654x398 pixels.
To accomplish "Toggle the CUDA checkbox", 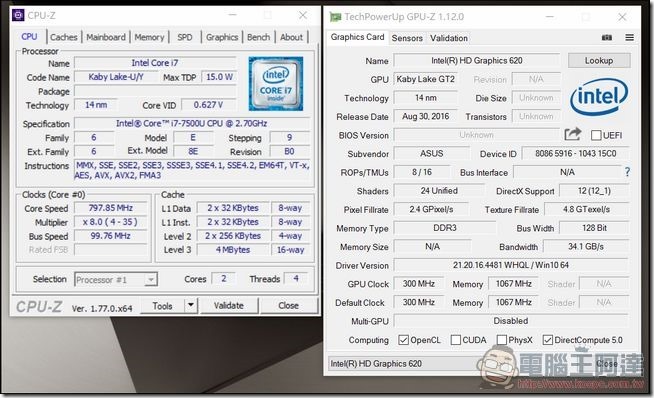I will pos(455,340).
